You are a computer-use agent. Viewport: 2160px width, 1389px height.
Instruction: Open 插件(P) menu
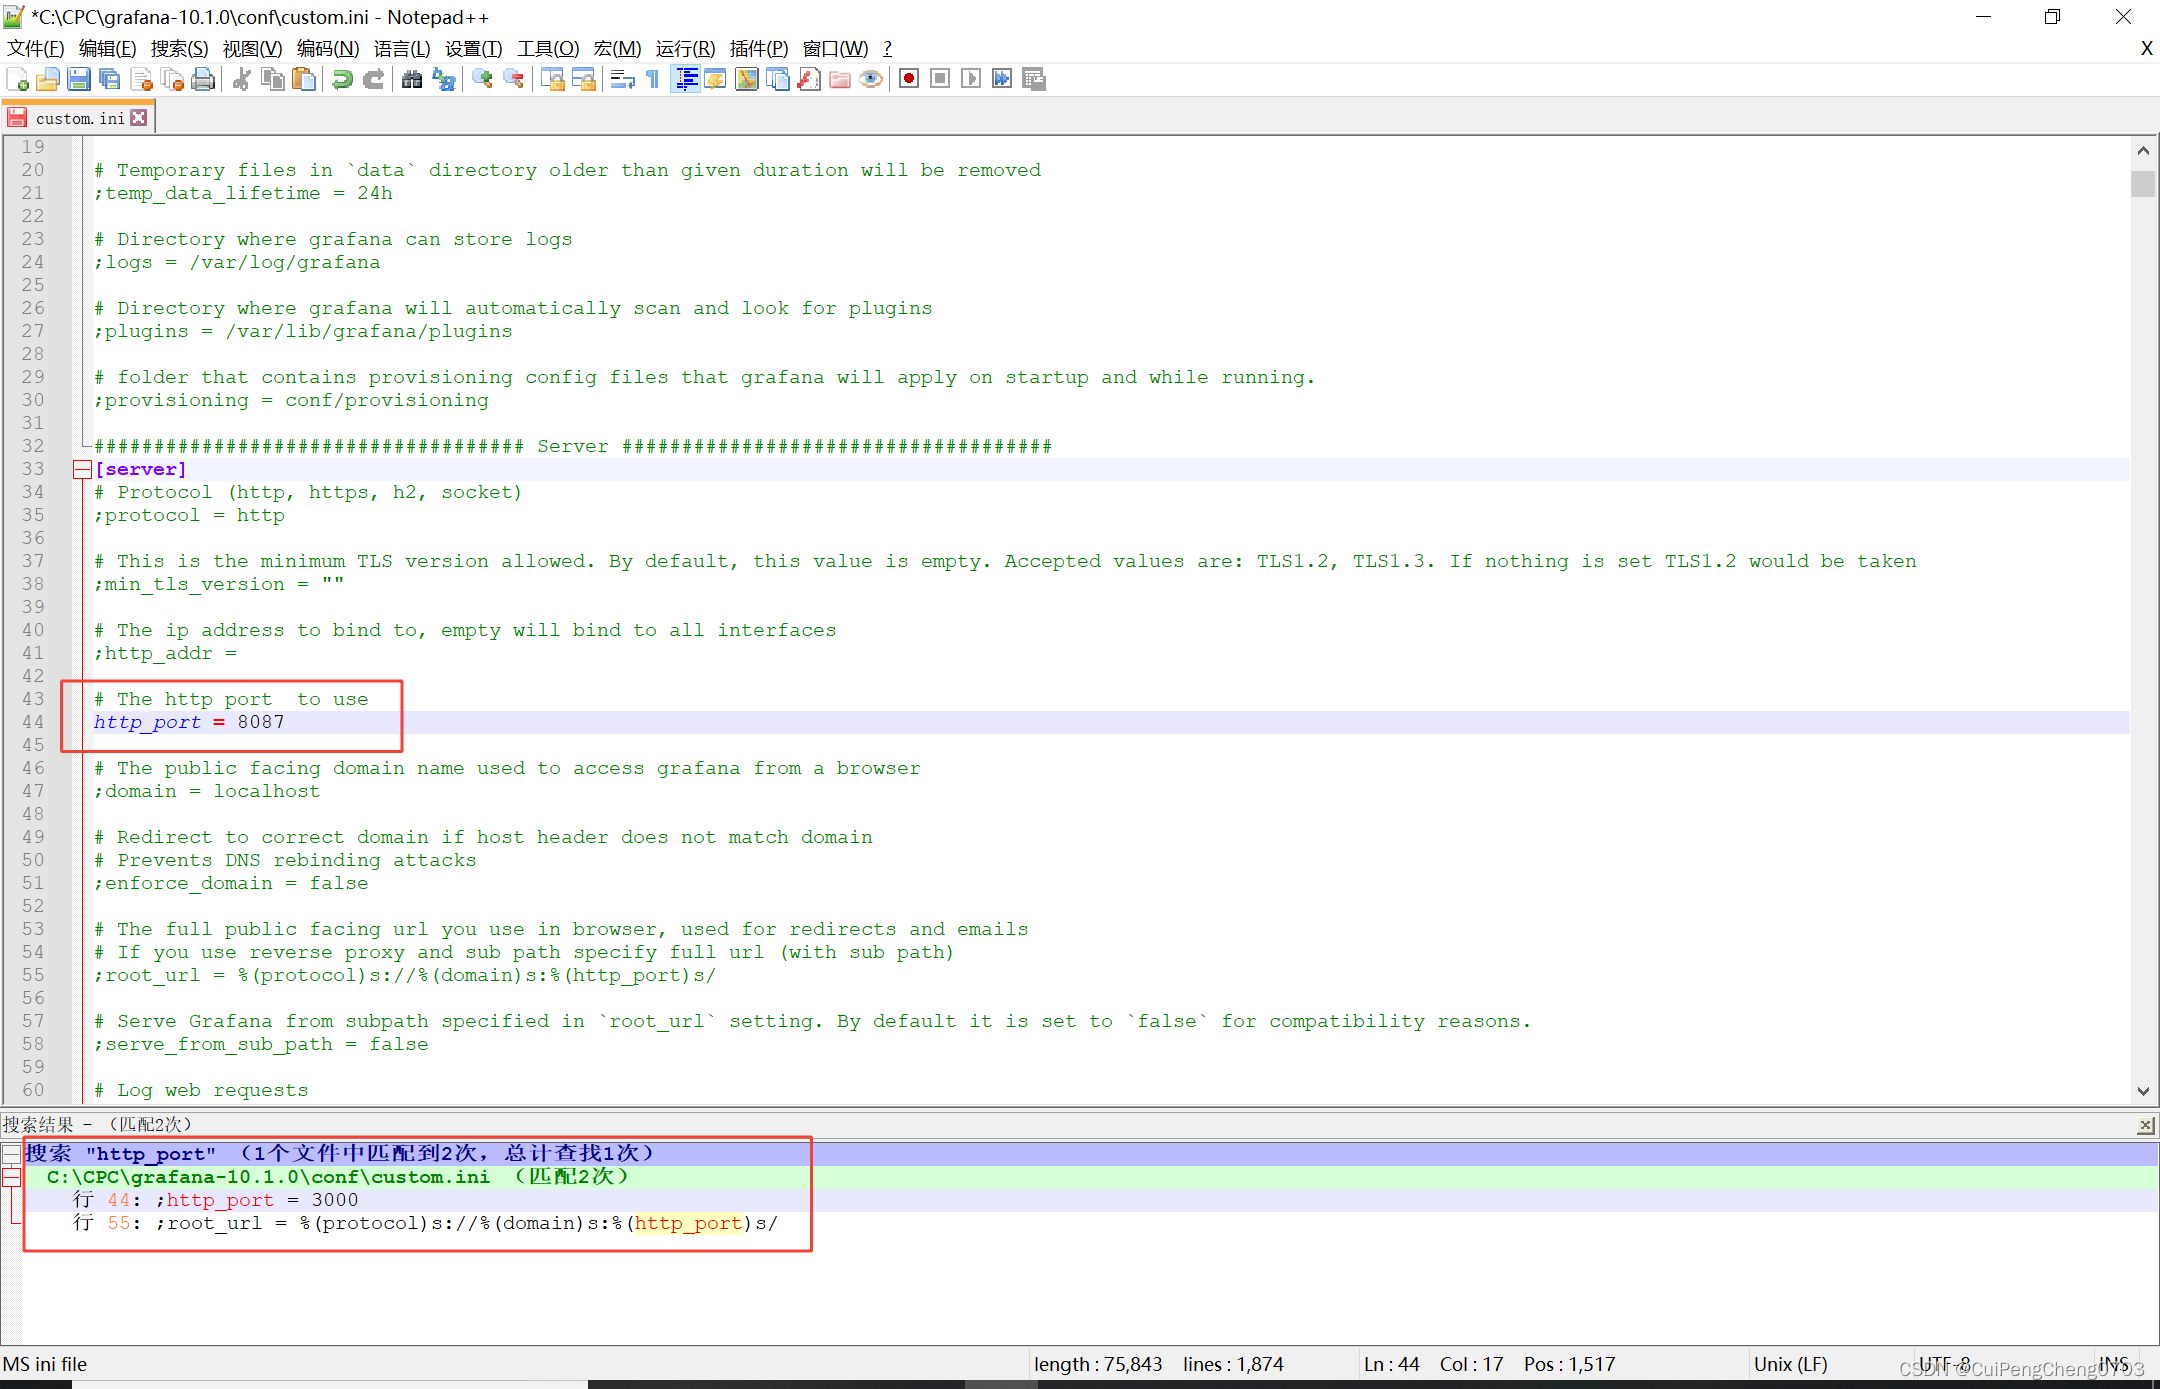pos(759,48)
